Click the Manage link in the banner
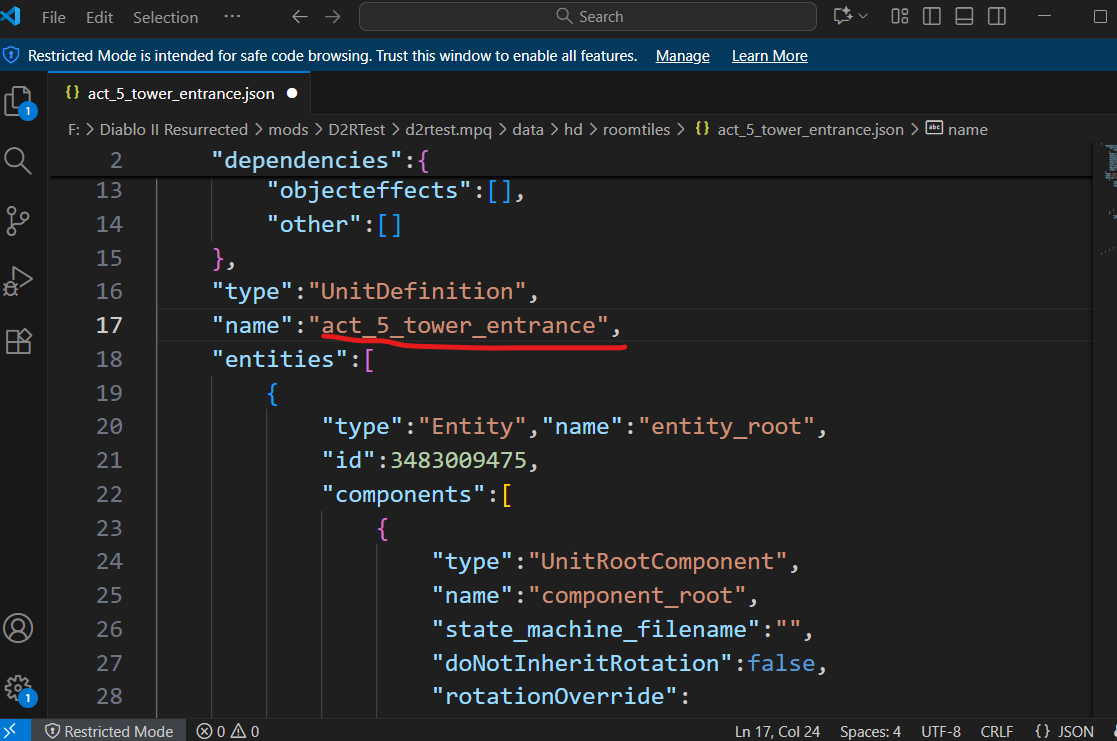 [682, 56]
